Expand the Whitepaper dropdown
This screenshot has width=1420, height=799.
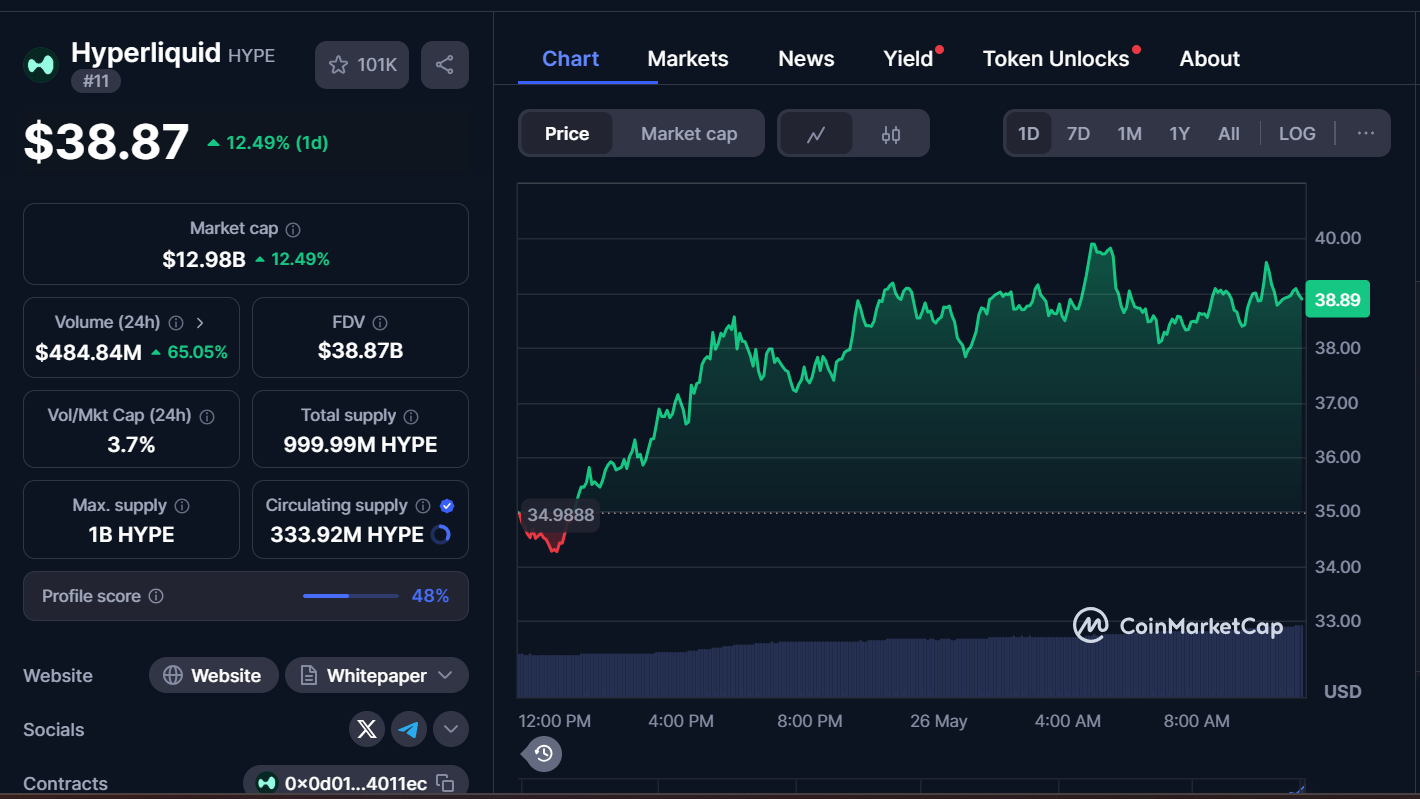(377, 676)
